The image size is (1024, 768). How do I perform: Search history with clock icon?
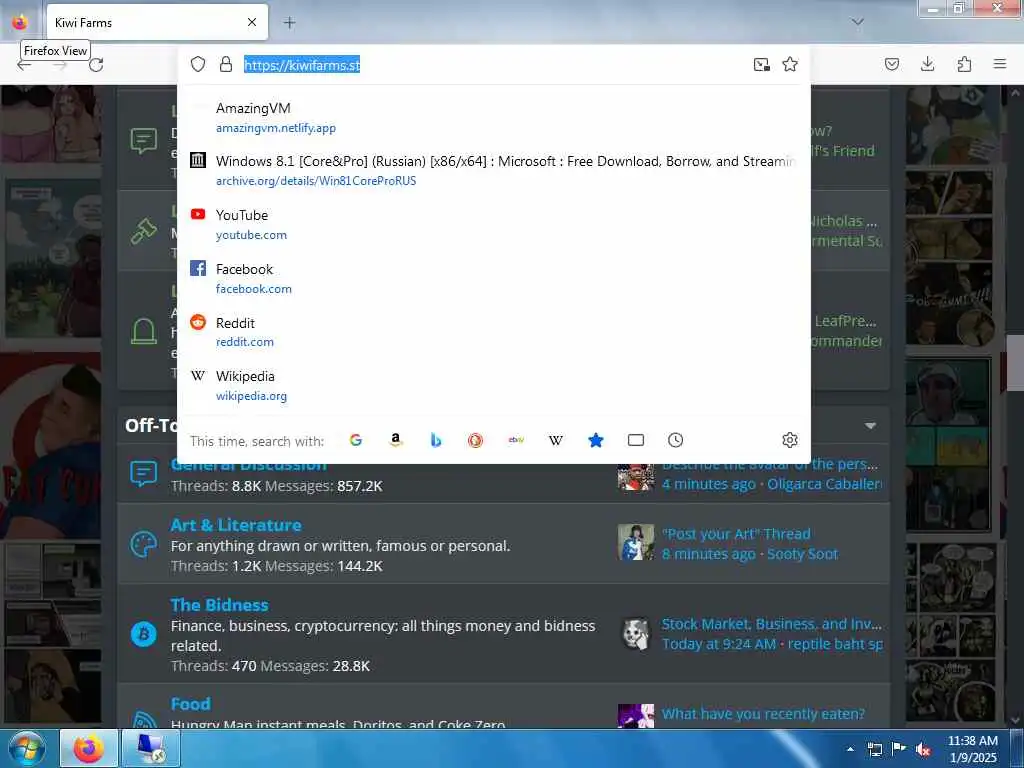point(676,440)
